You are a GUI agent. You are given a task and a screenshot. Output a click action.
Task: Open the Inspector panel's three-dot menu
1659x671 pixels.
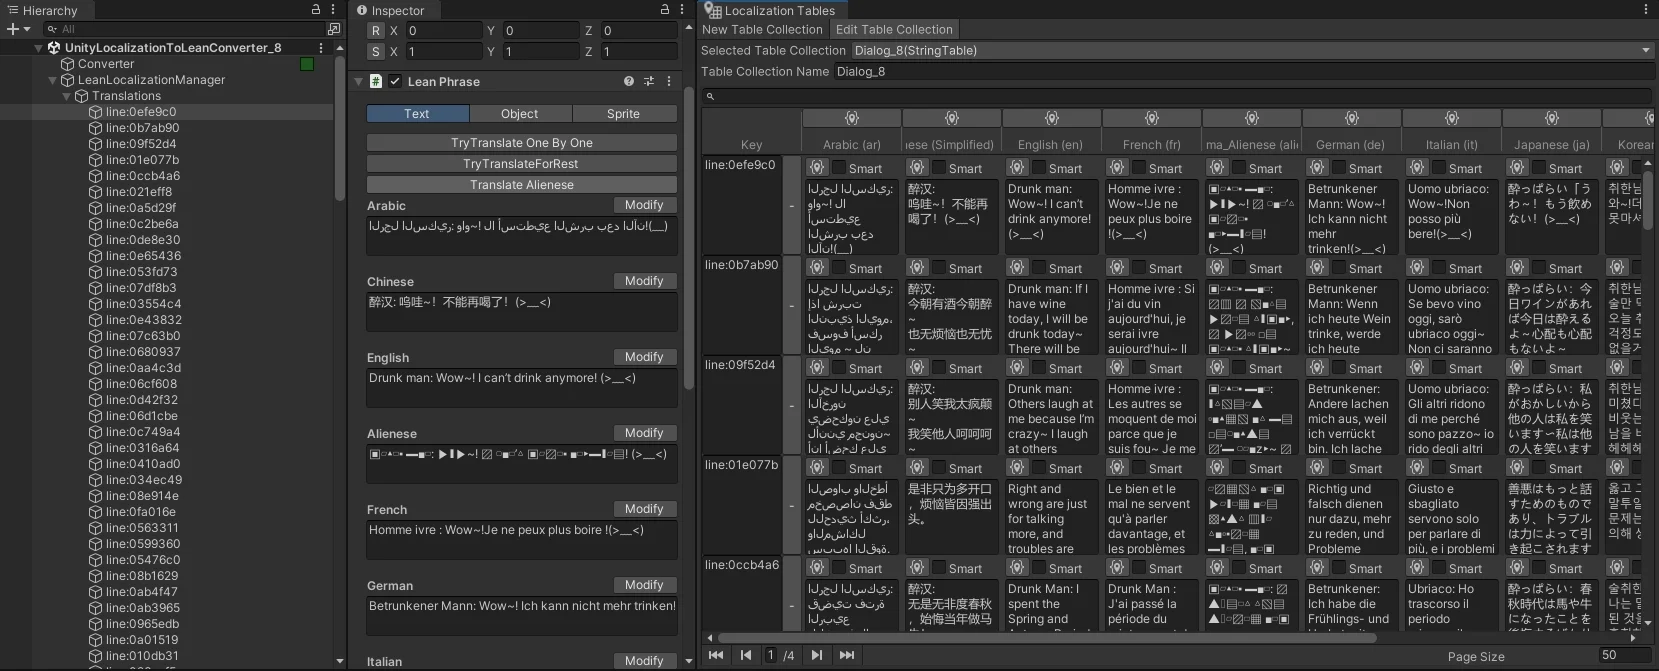683,10
